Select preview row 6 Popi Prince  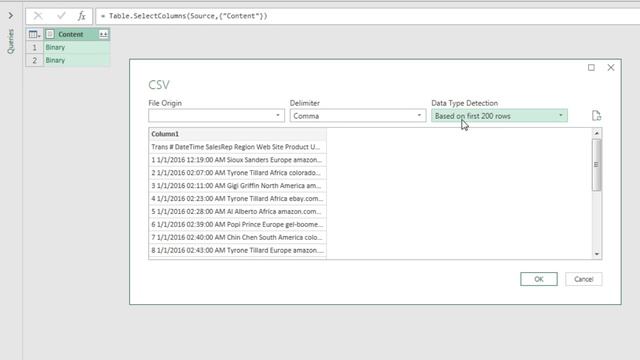coord(237,224)
